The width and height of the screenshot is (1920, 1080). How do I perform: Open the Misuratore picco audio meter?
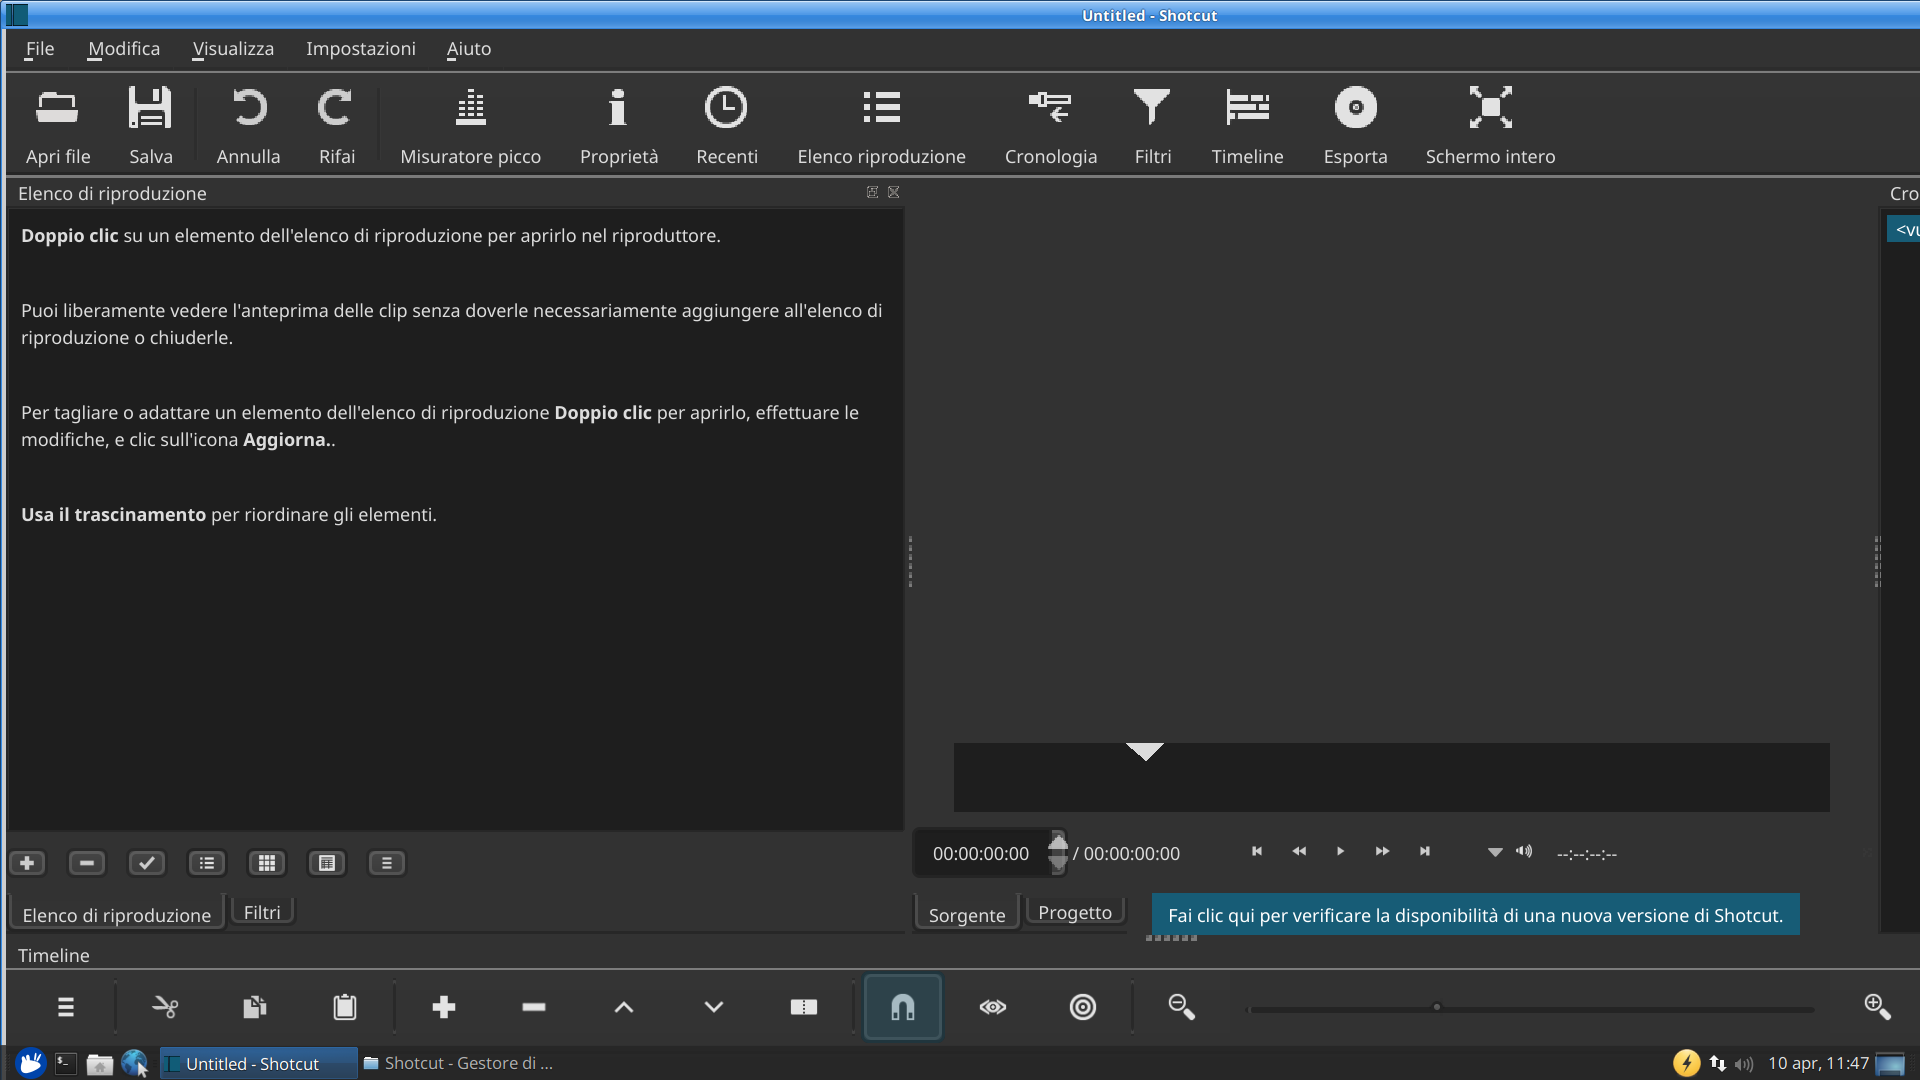click(x=470, y=126)
